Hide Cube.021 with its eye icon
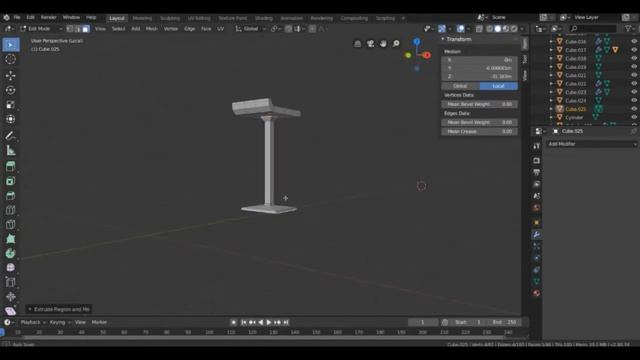 634,75
